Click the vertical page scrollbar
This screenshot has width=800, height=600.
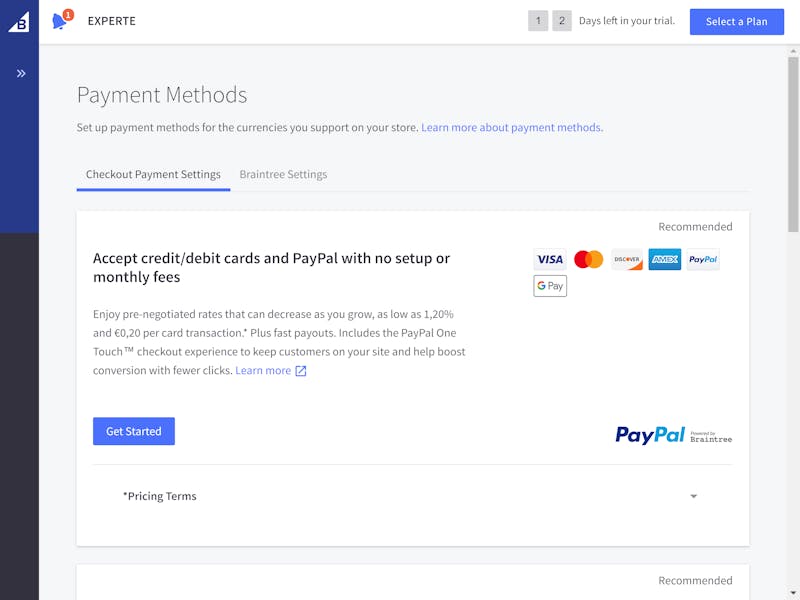click(793, 144)
